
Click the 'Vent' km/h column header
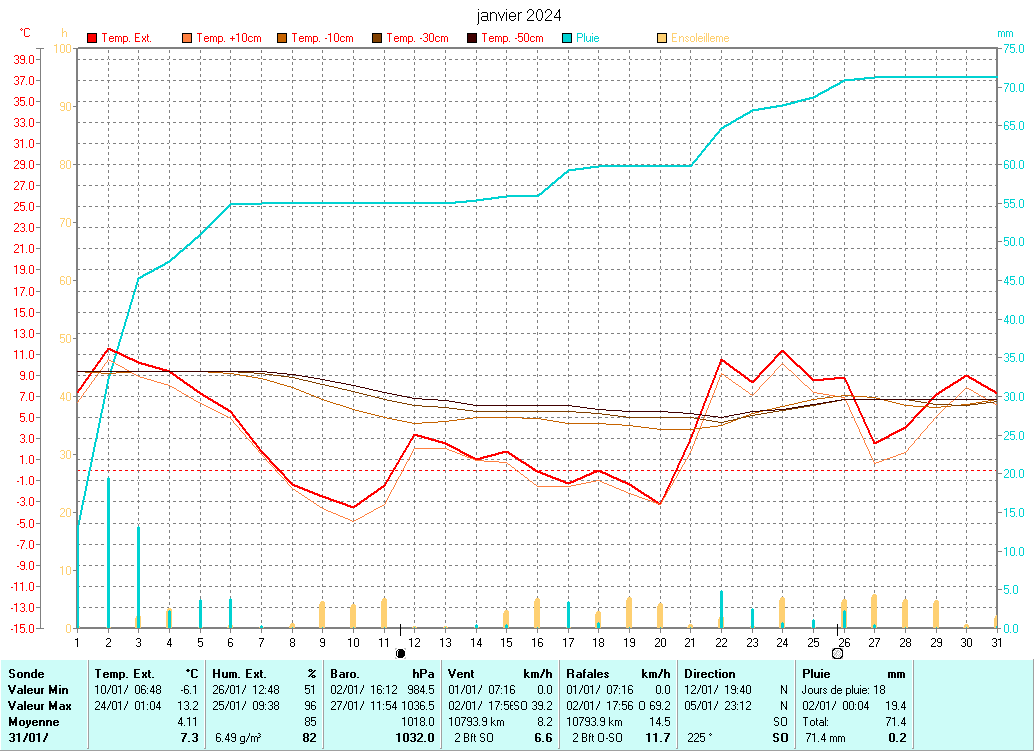click(462, 674)
